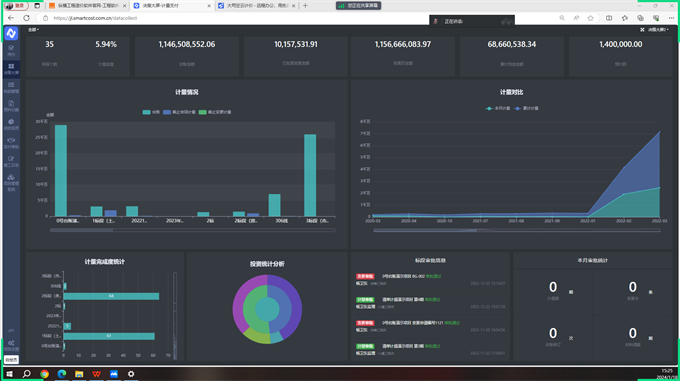Click the fullscreen-exit cross icon at top right
Image resolution: width=680 pixels, height=381 pixels.
642,30
